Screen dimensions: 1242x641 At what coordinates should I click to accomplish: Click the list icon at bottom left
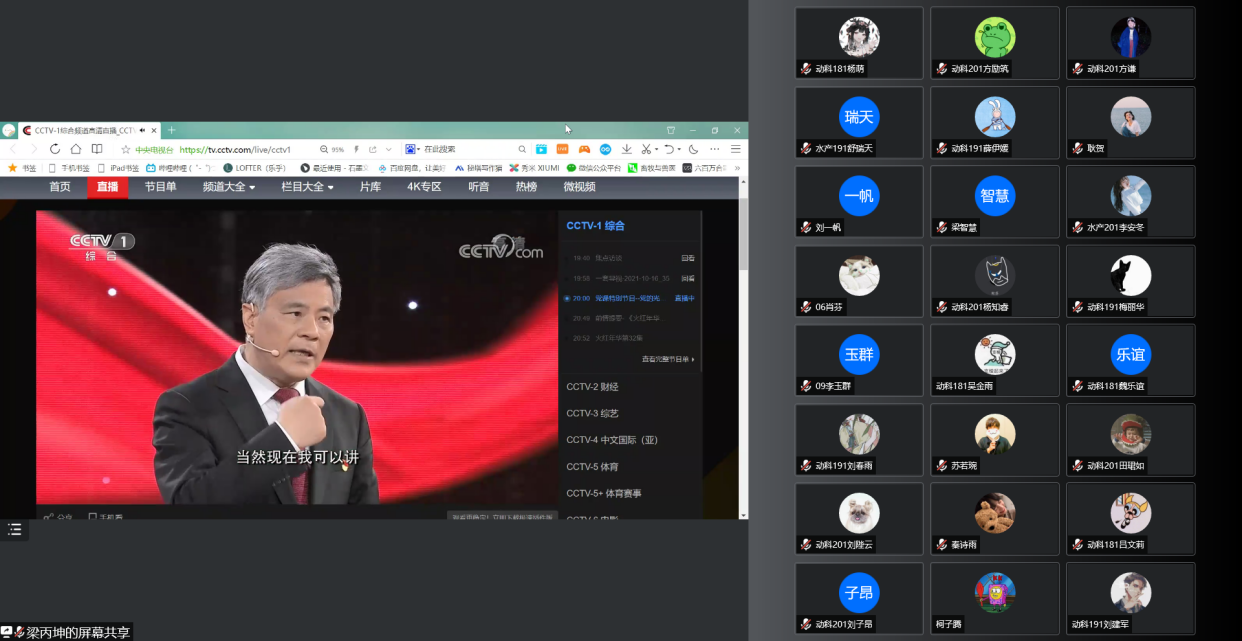point(14,529)
